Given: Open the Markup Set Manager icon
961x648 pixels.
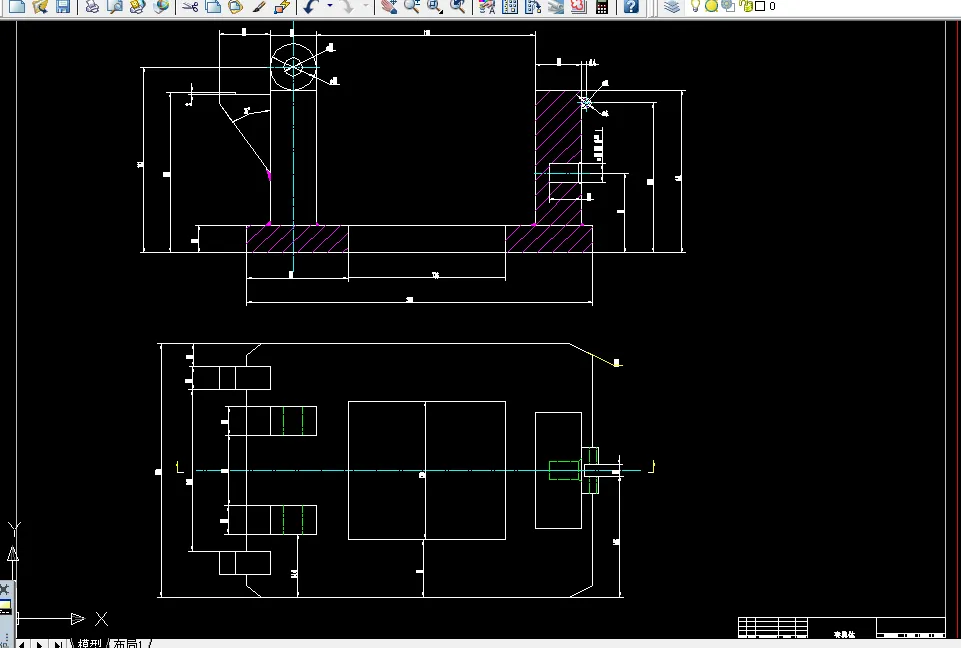Looking at the screenshot, I should click(579, 7).
